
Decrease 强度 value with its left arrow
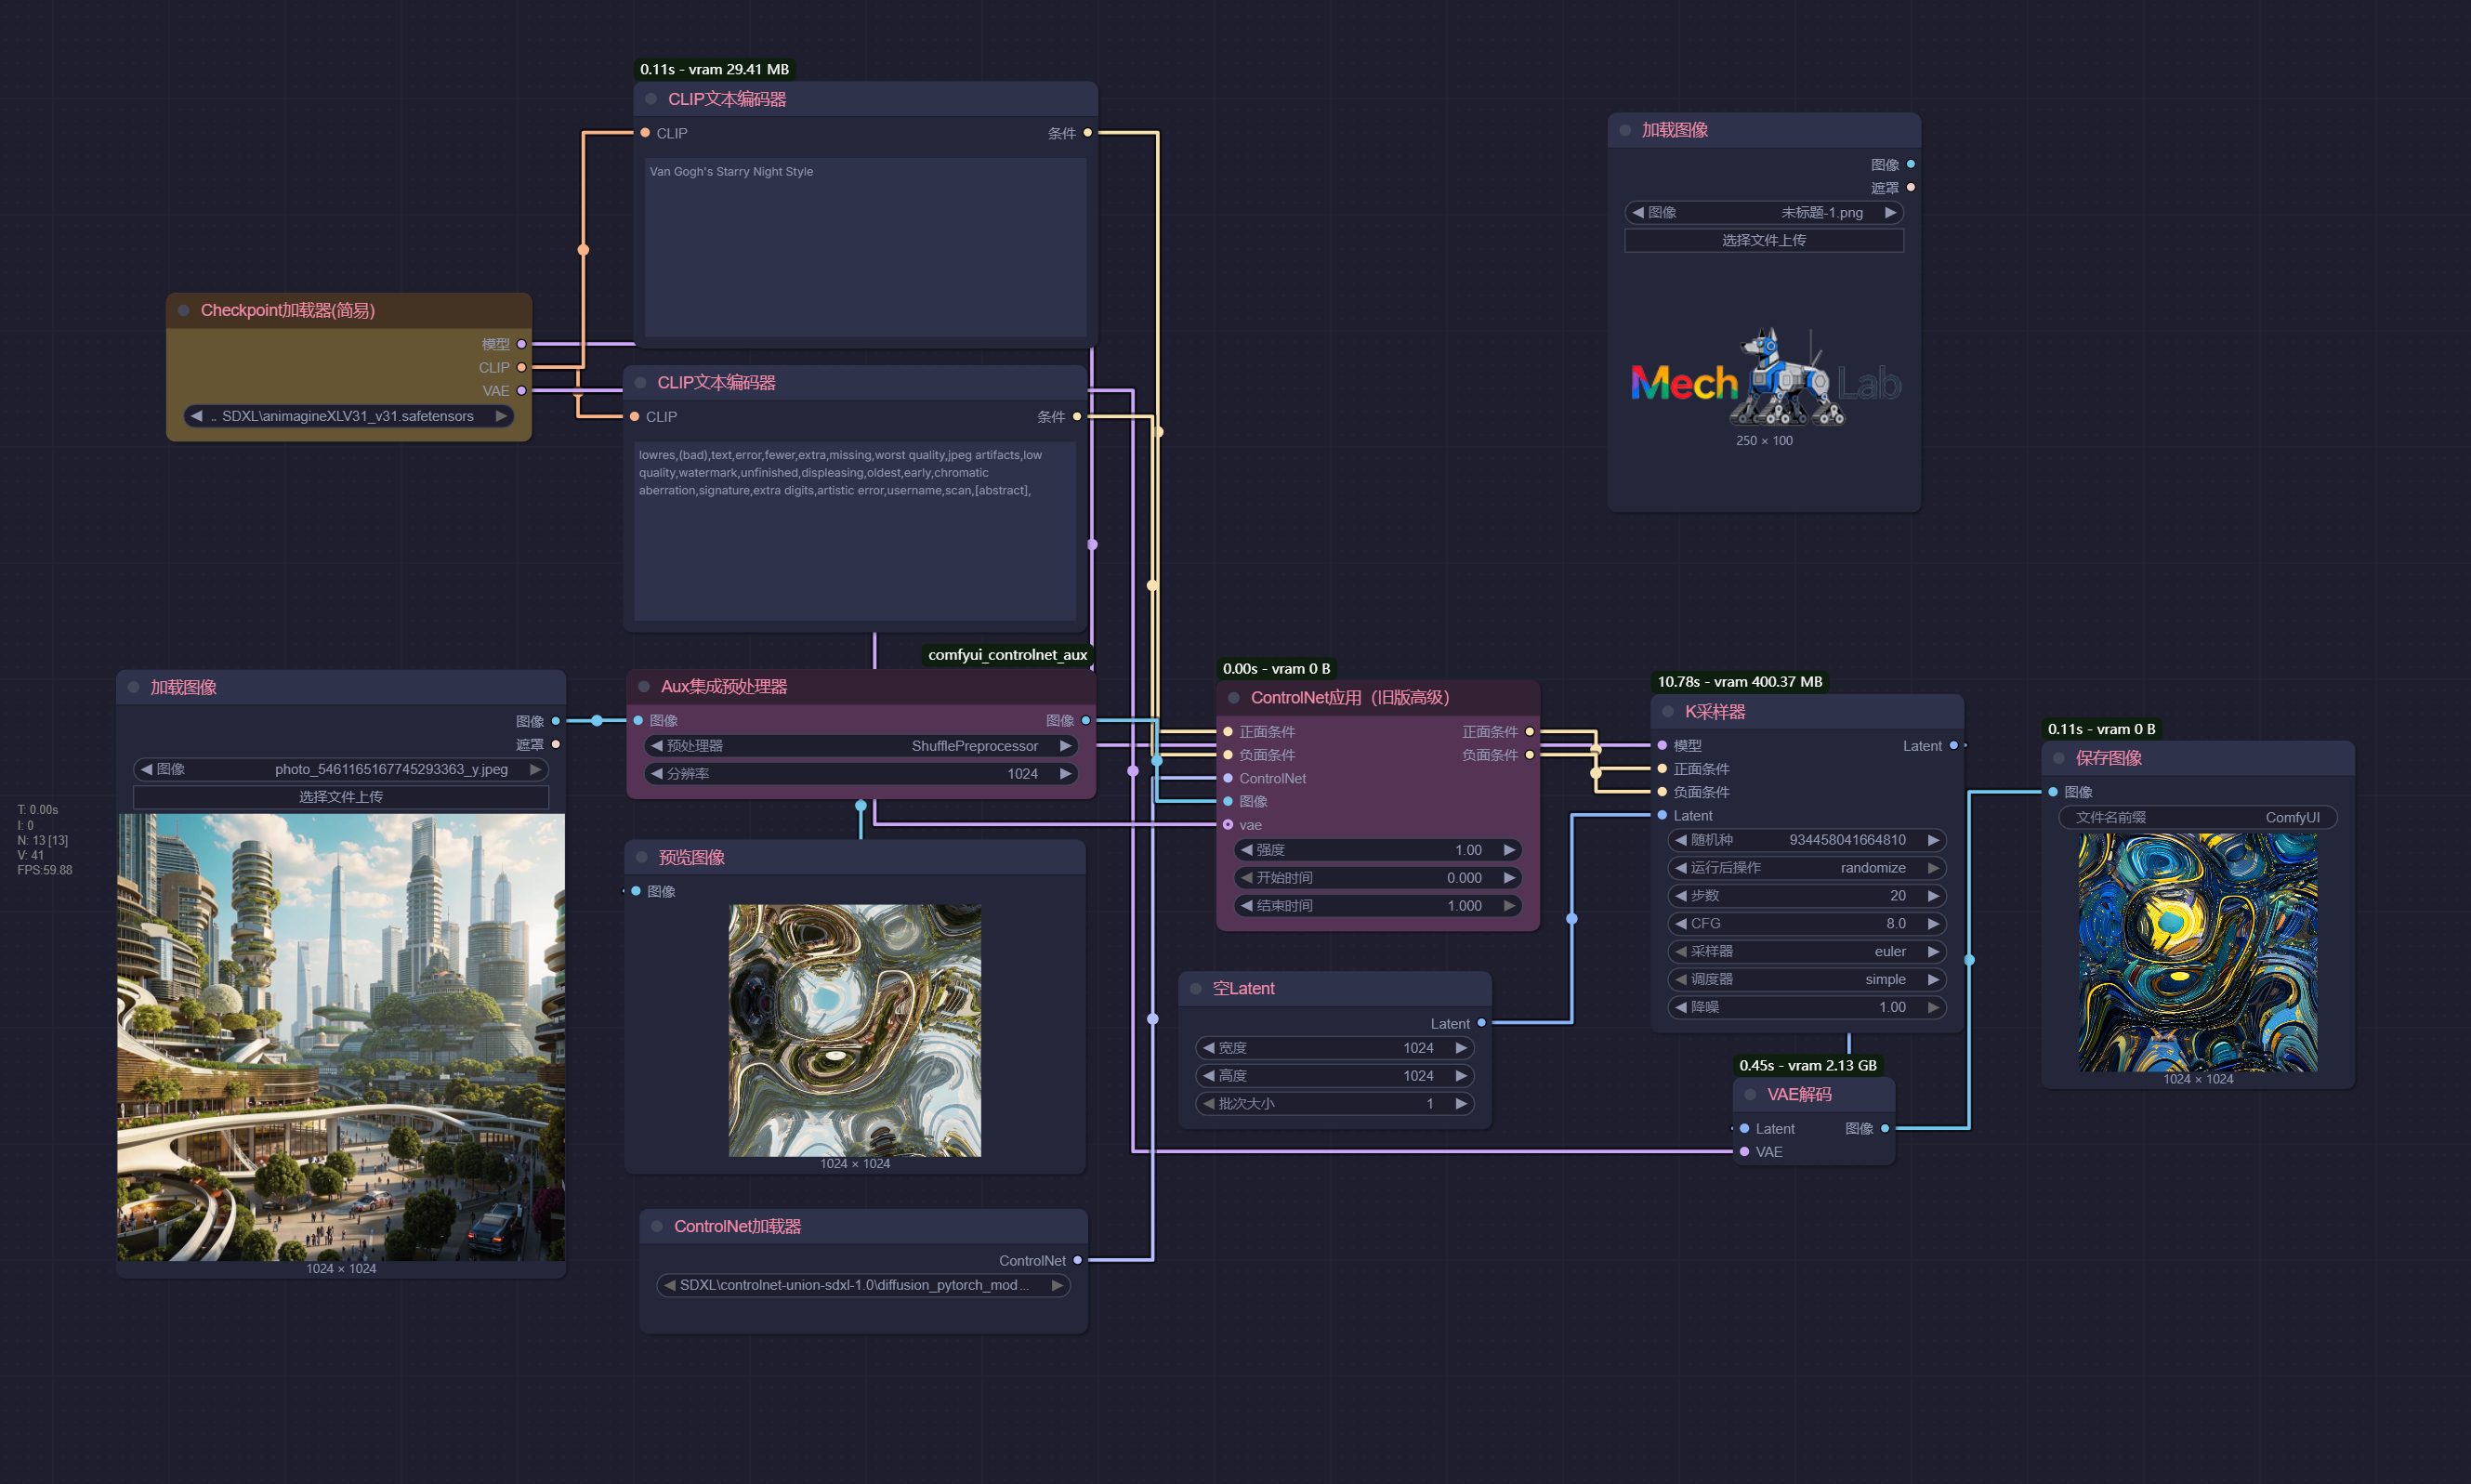pyautogui.click(x=1246, y=850)
